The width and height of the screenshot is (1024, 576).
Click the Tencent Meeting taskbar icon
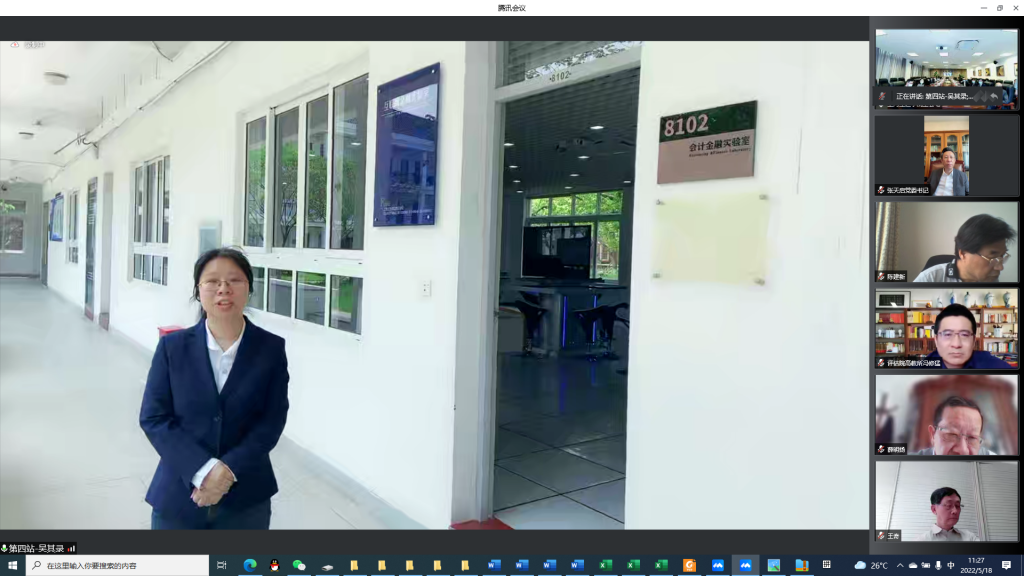tap(745, 566)
